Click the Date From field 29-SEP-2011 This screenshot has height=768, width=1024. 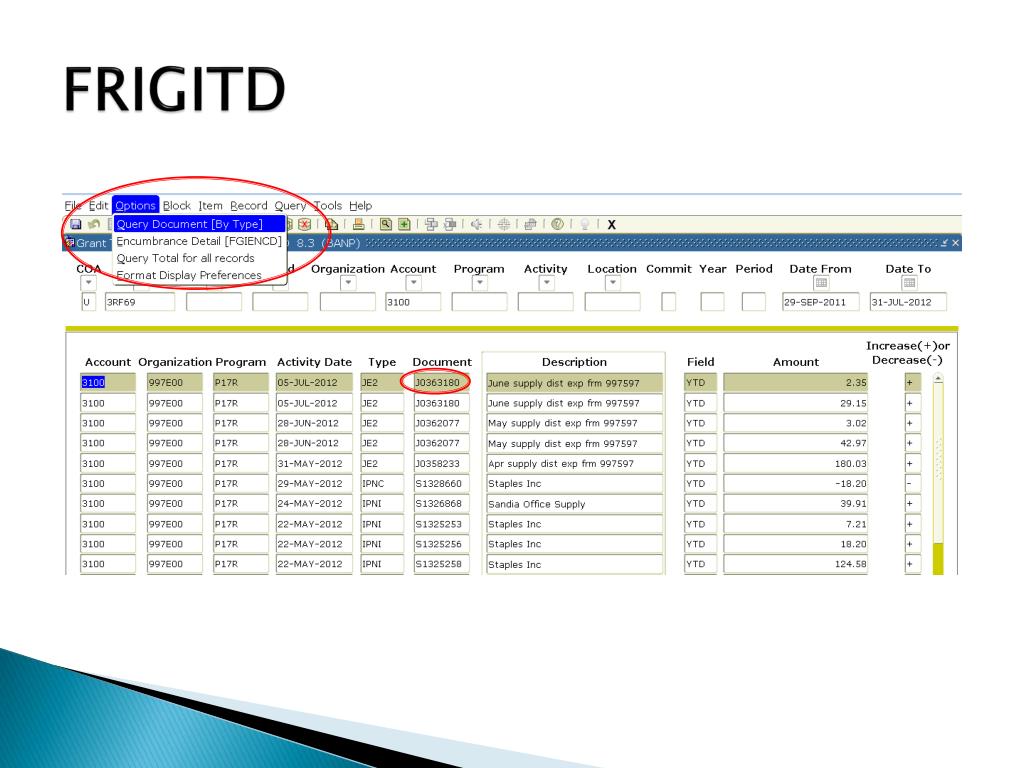[x=821, y=302]
